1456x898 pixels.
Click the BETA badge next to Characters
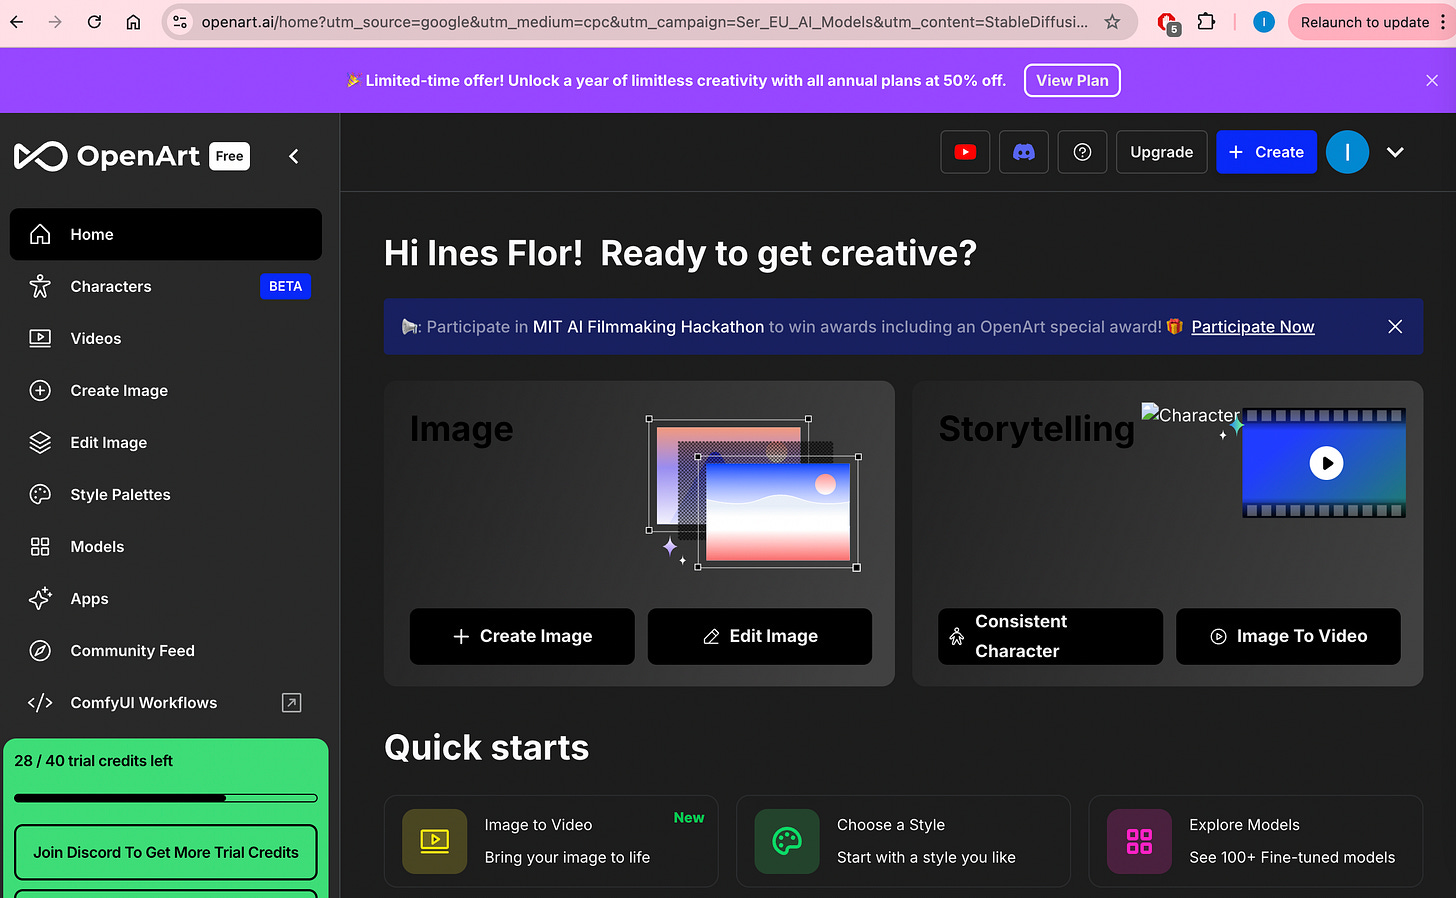285,286
